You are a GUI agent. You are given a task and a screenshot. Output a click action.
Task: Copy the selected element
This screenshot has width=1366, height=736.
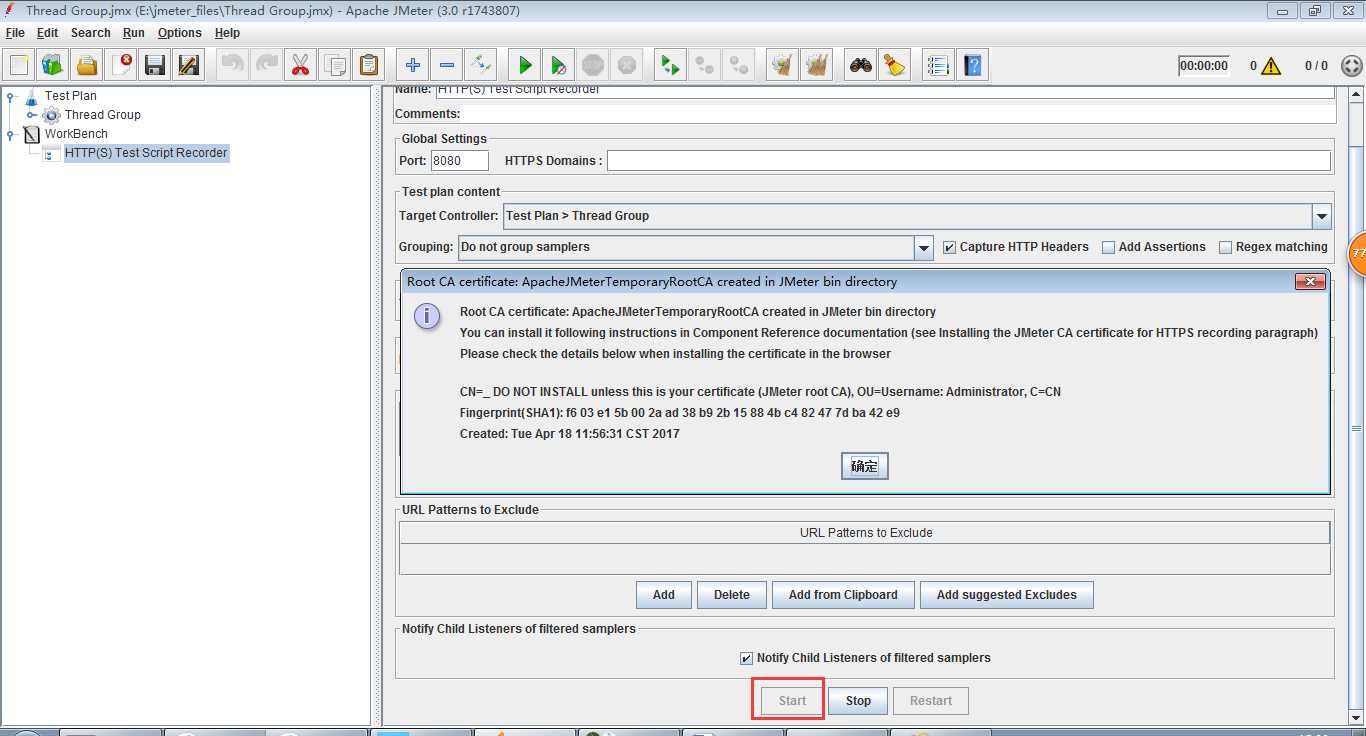[x=334, y=65]
